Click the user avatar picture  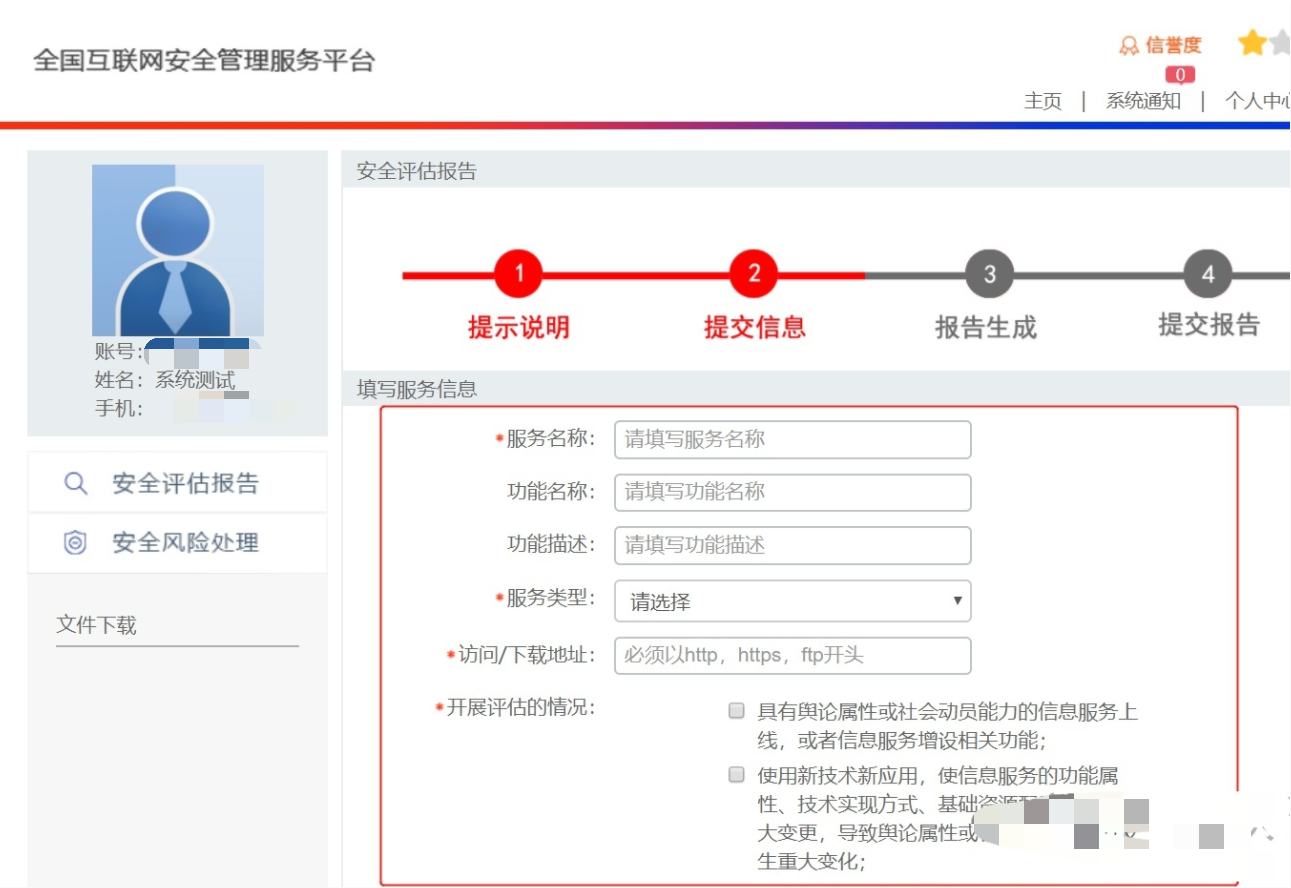click(x=178, y=250)
